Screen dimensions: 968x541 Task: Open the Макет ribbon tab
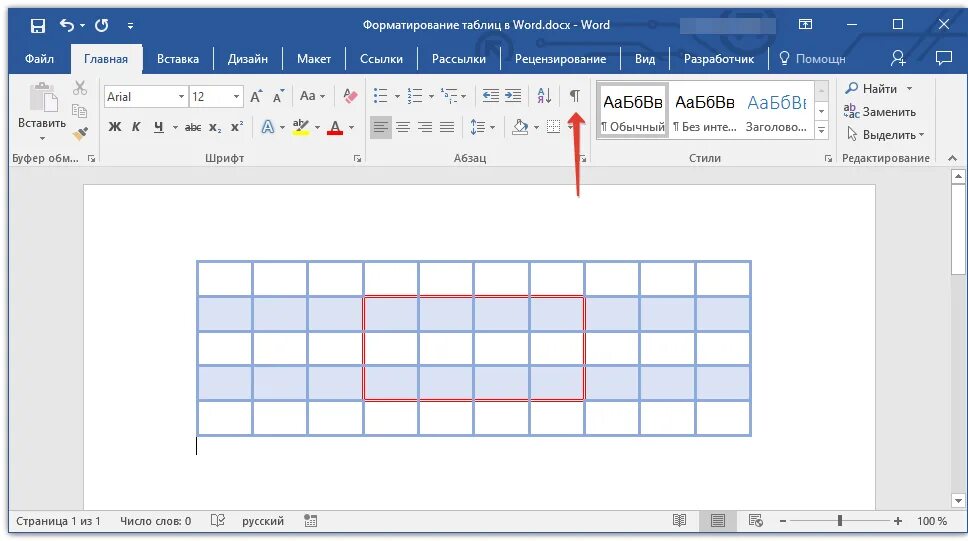tap(314, 59)
